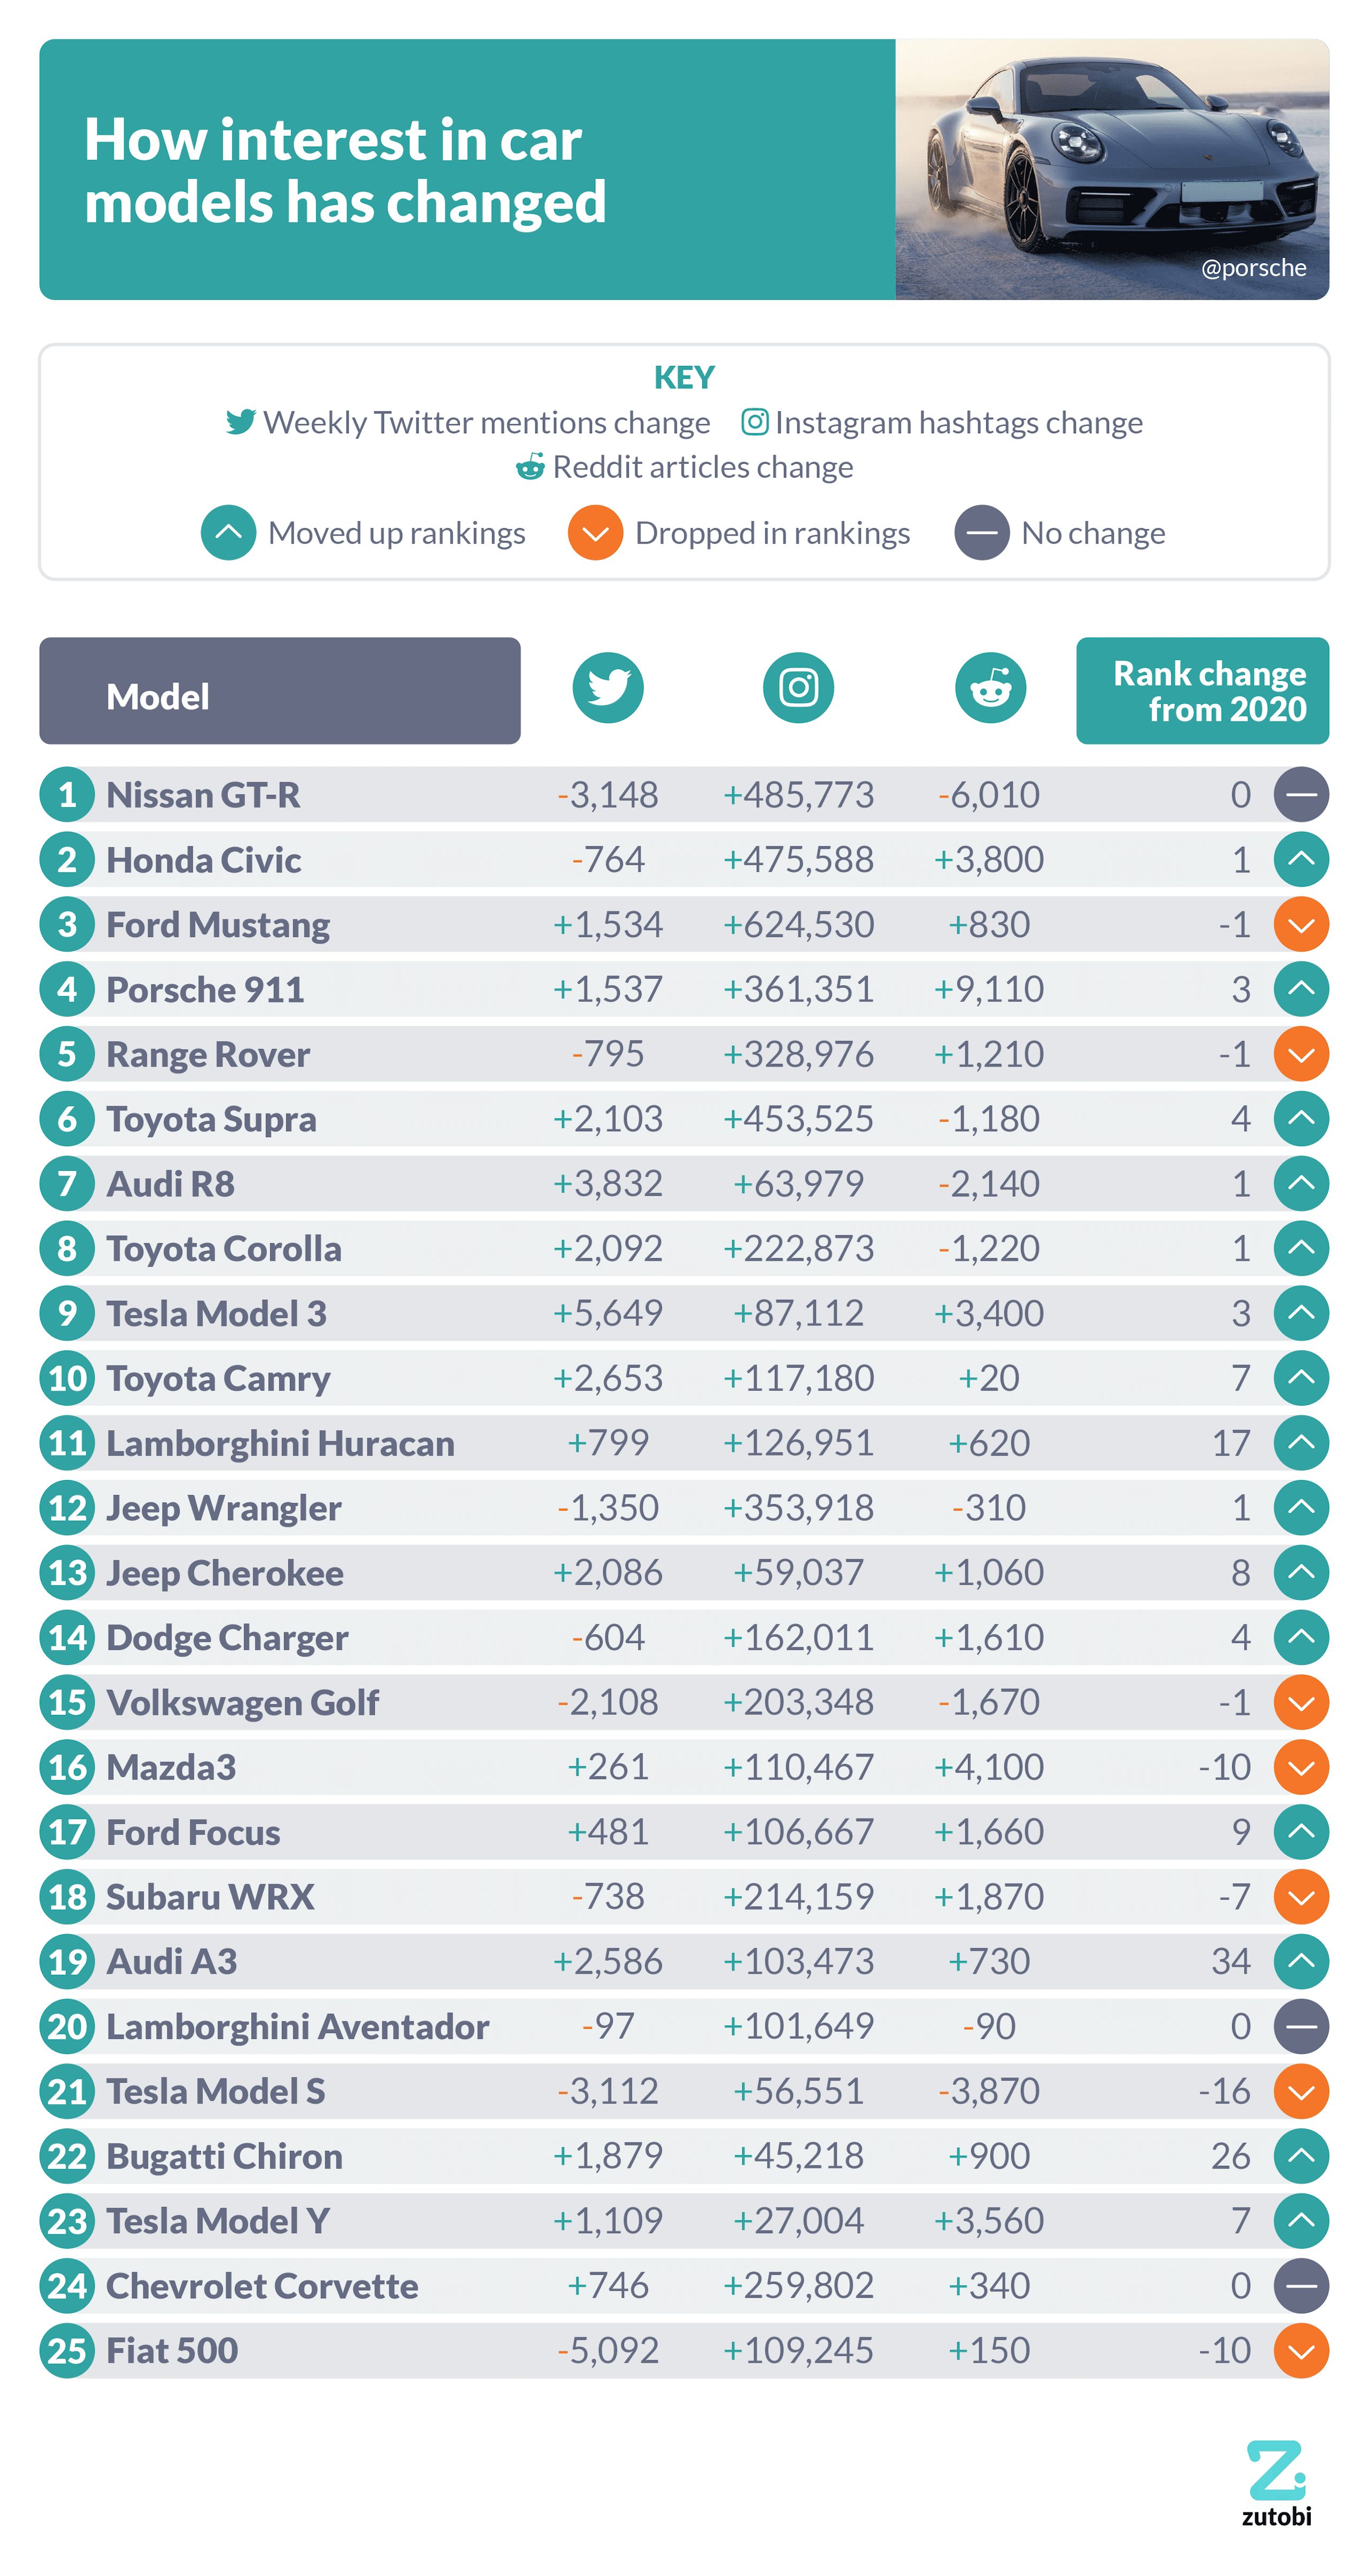
Task: Click the up arrow for Audi A3
Action: point(1300,1961)
